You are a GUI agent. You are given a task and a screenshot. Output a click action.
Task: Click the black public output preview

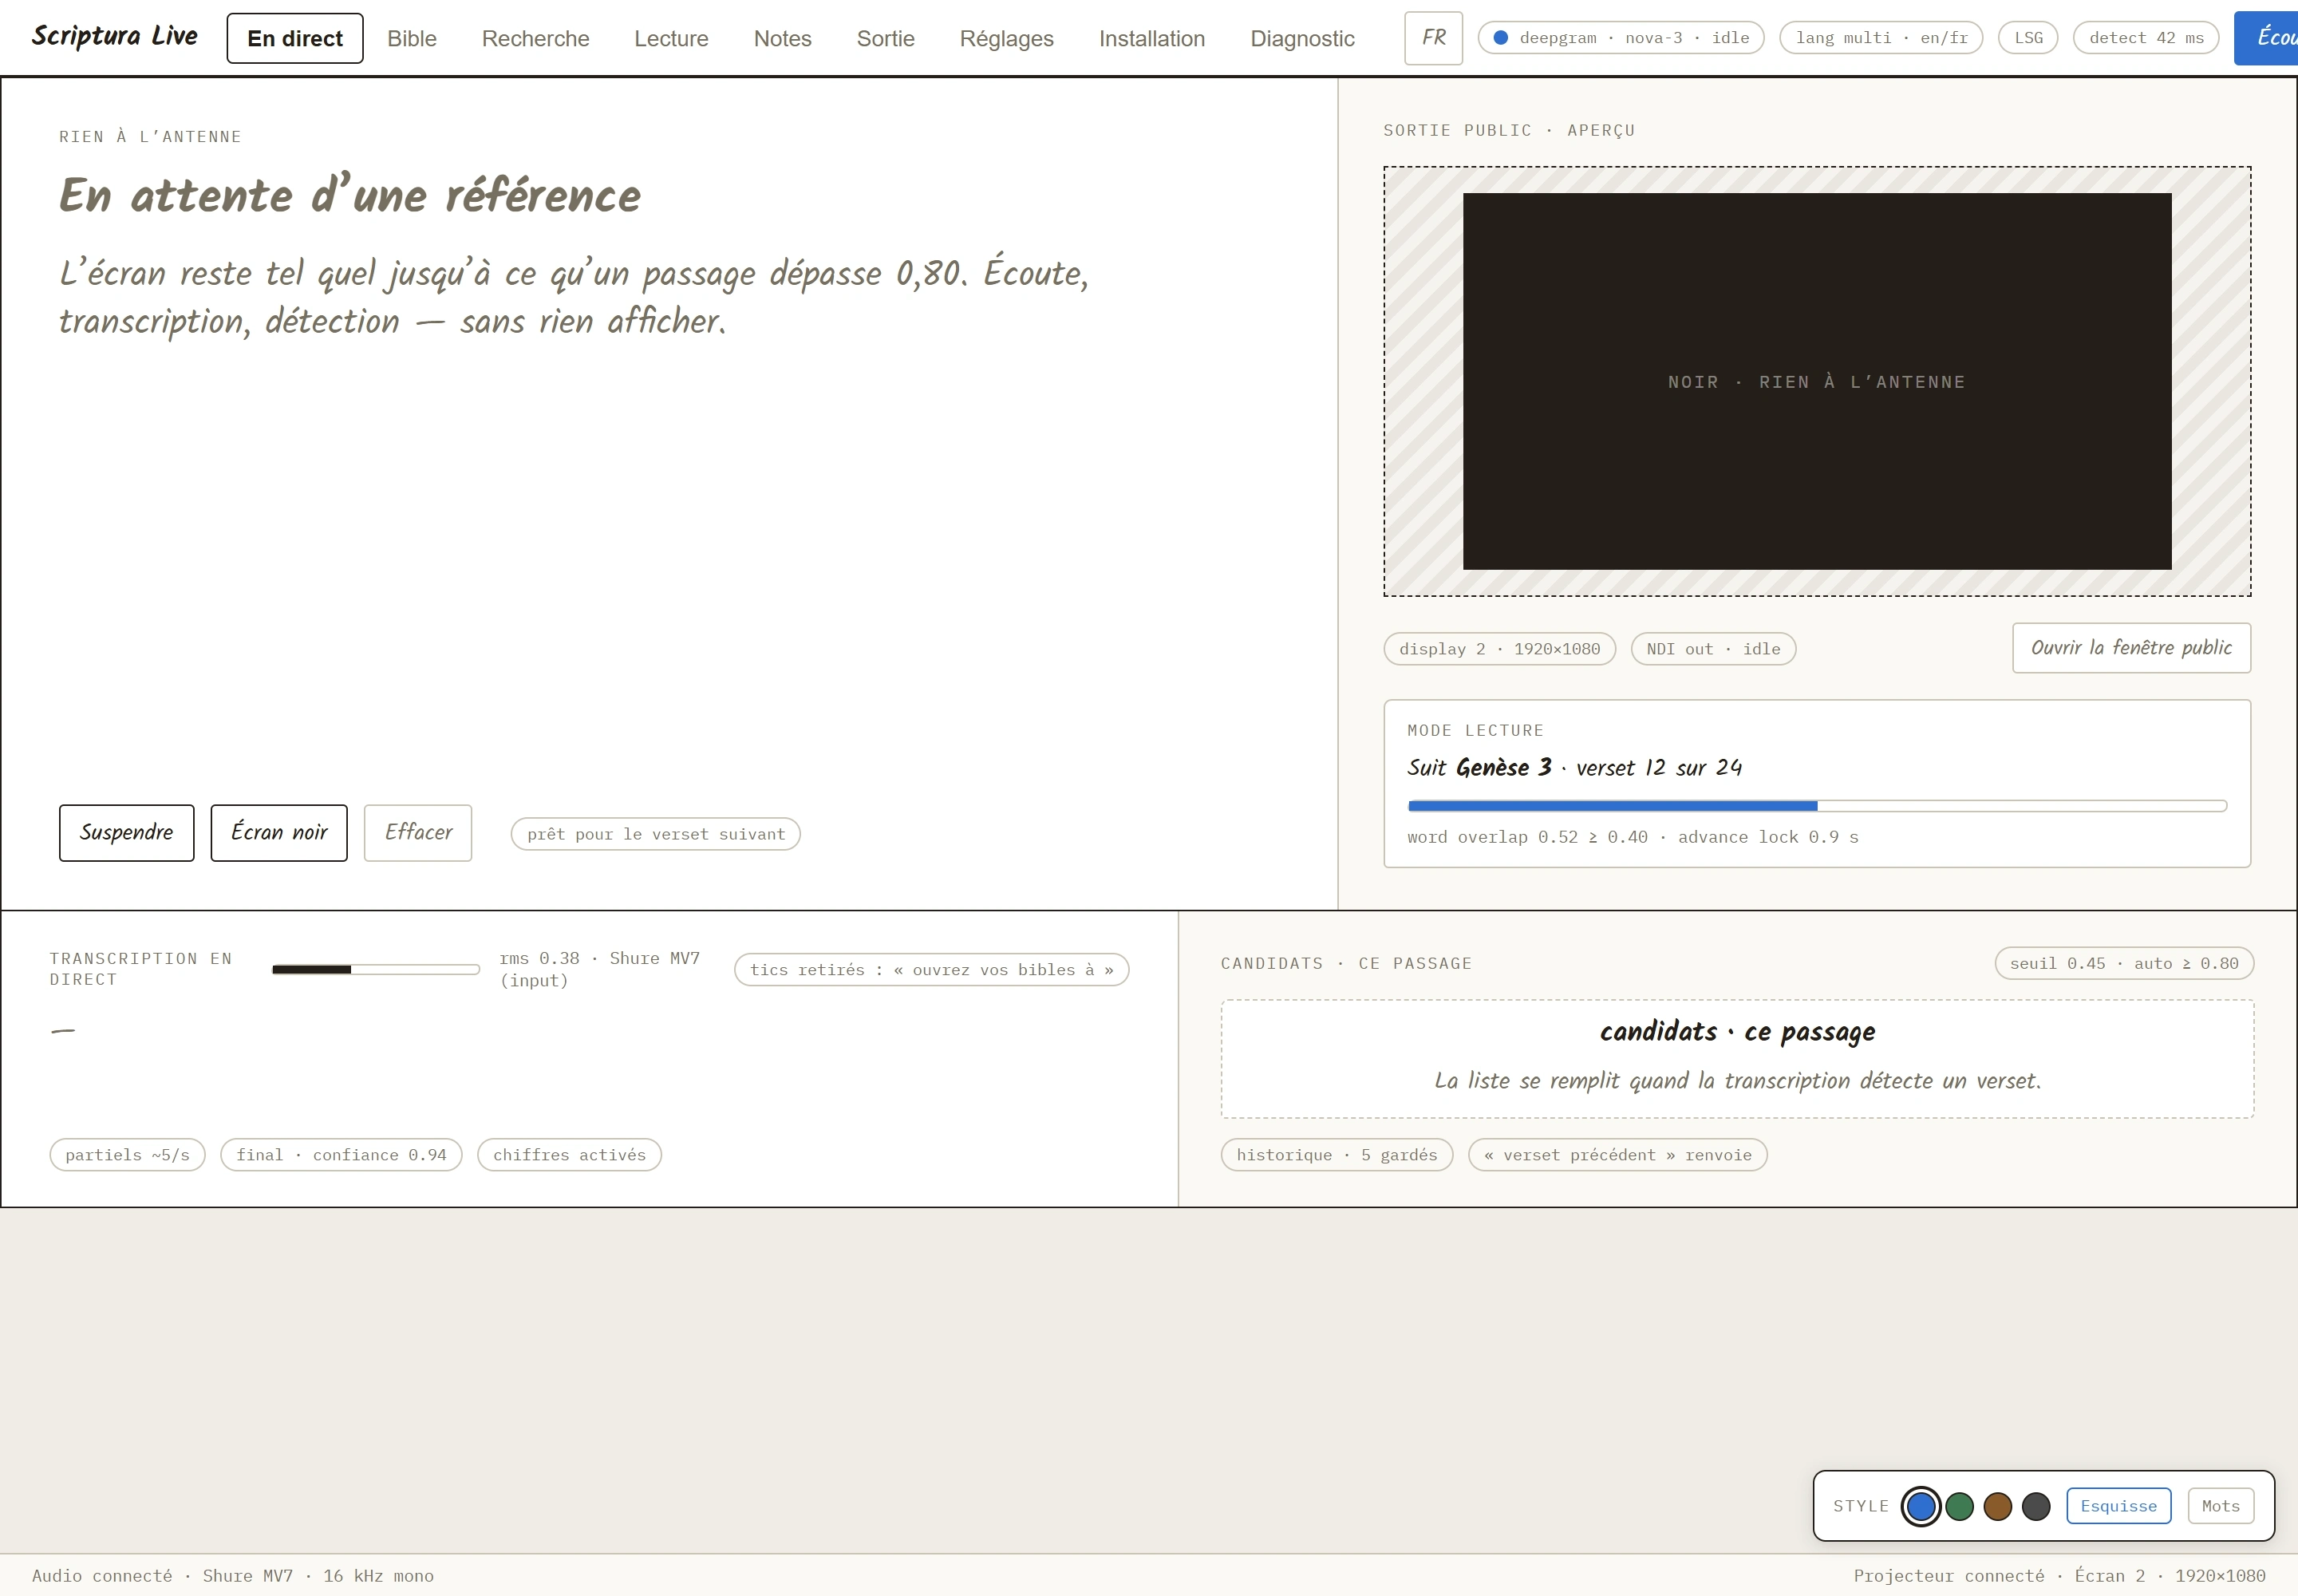point(1816,381)
